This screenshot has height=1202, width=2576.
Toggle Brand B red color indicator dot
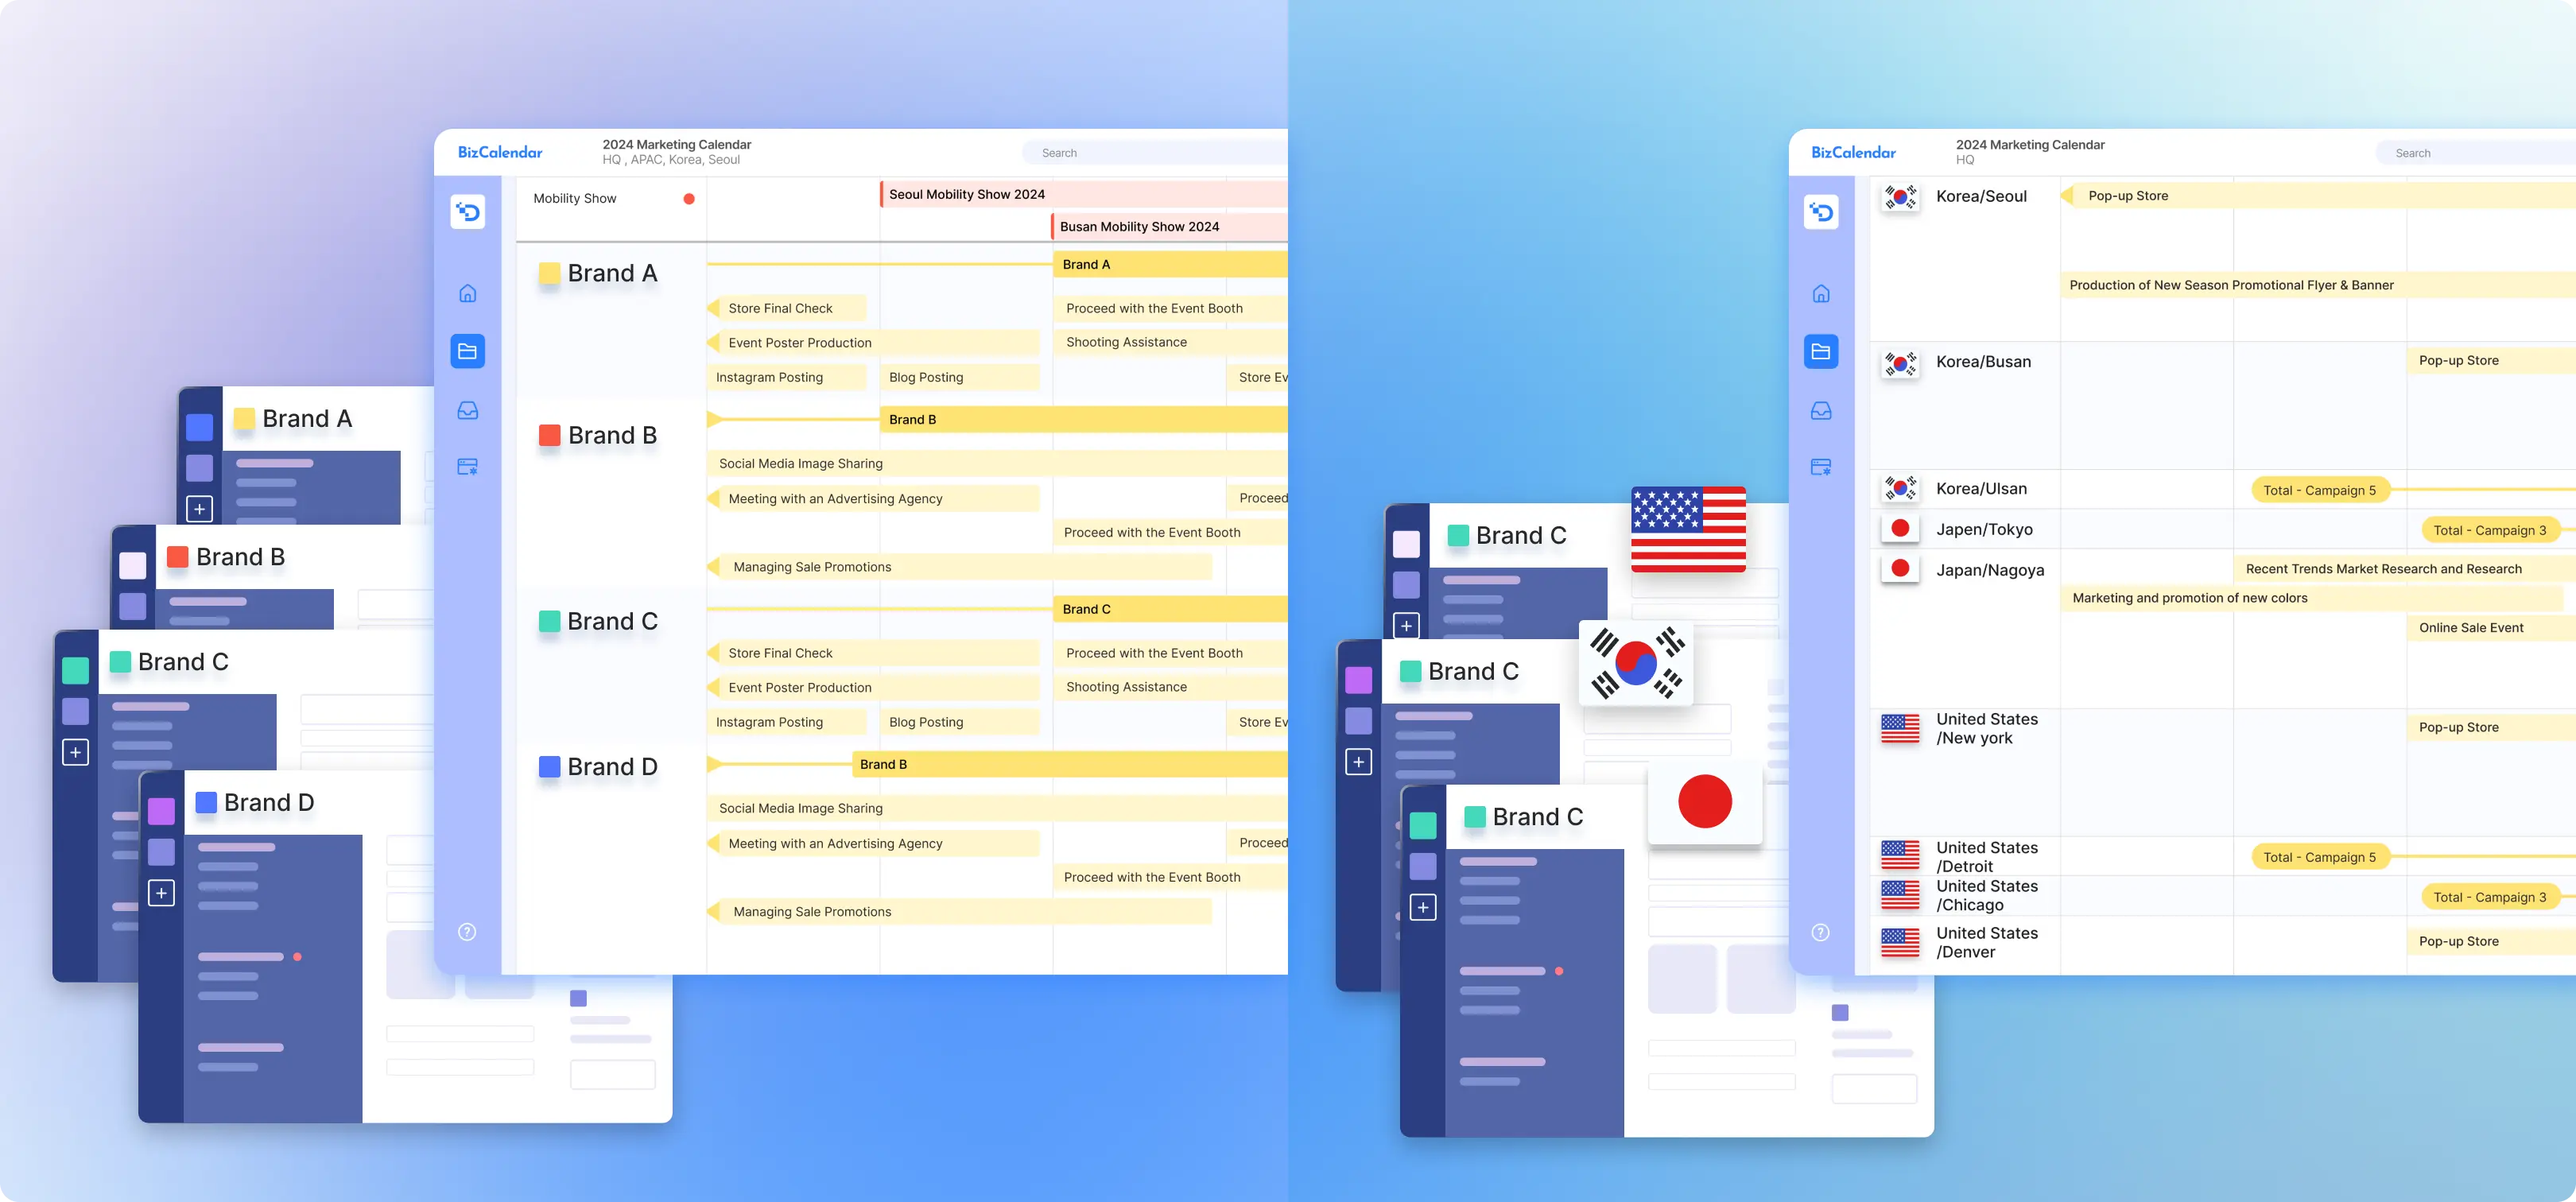(x=177, y=556)
